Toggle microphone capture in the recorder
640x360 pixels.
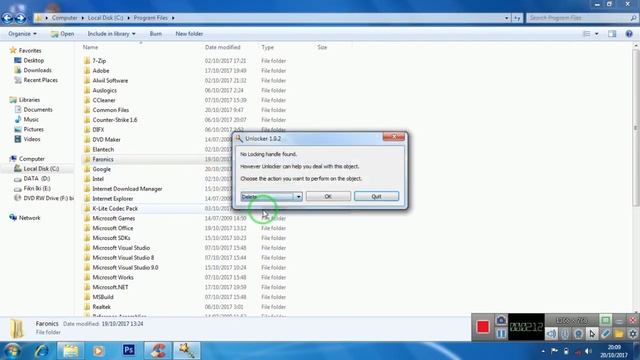click(565, 334)
